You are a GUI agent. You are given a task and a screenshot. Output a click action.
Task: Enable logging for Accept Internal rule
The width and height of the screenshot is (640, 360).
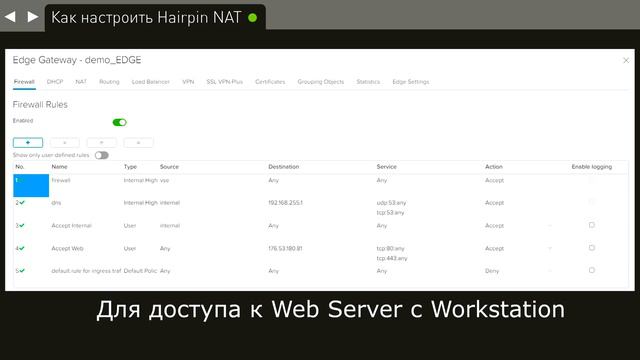[591, 225]
